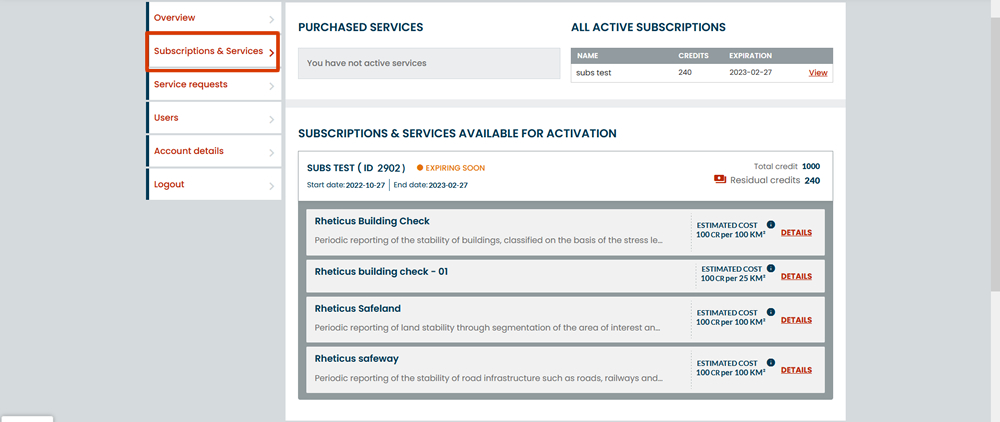Click info icon beside Rheticus building check - 01 cost

(770, 268)
